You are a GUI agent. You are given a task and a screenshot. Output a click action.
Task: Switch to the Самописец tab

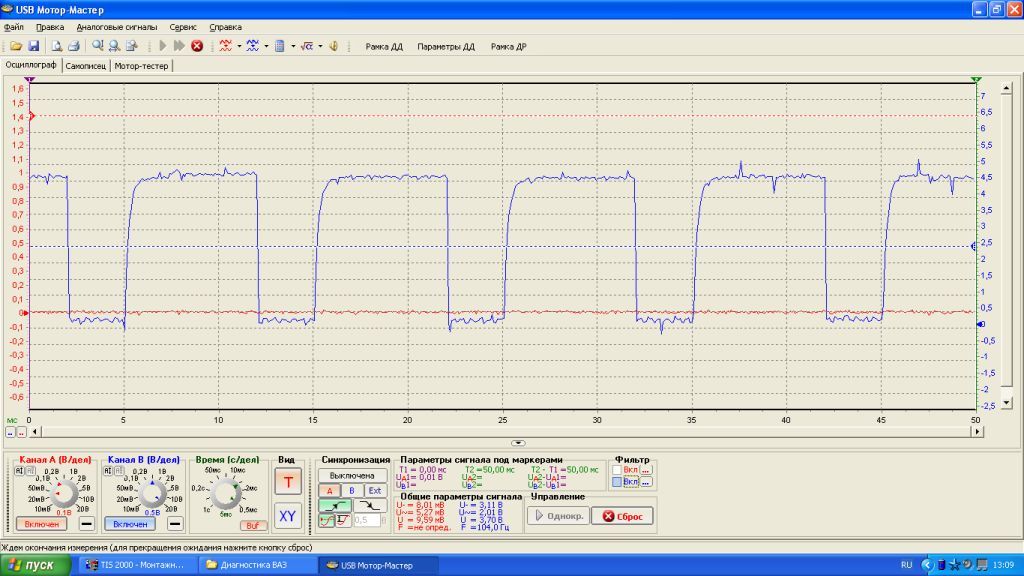coord(86,66)
